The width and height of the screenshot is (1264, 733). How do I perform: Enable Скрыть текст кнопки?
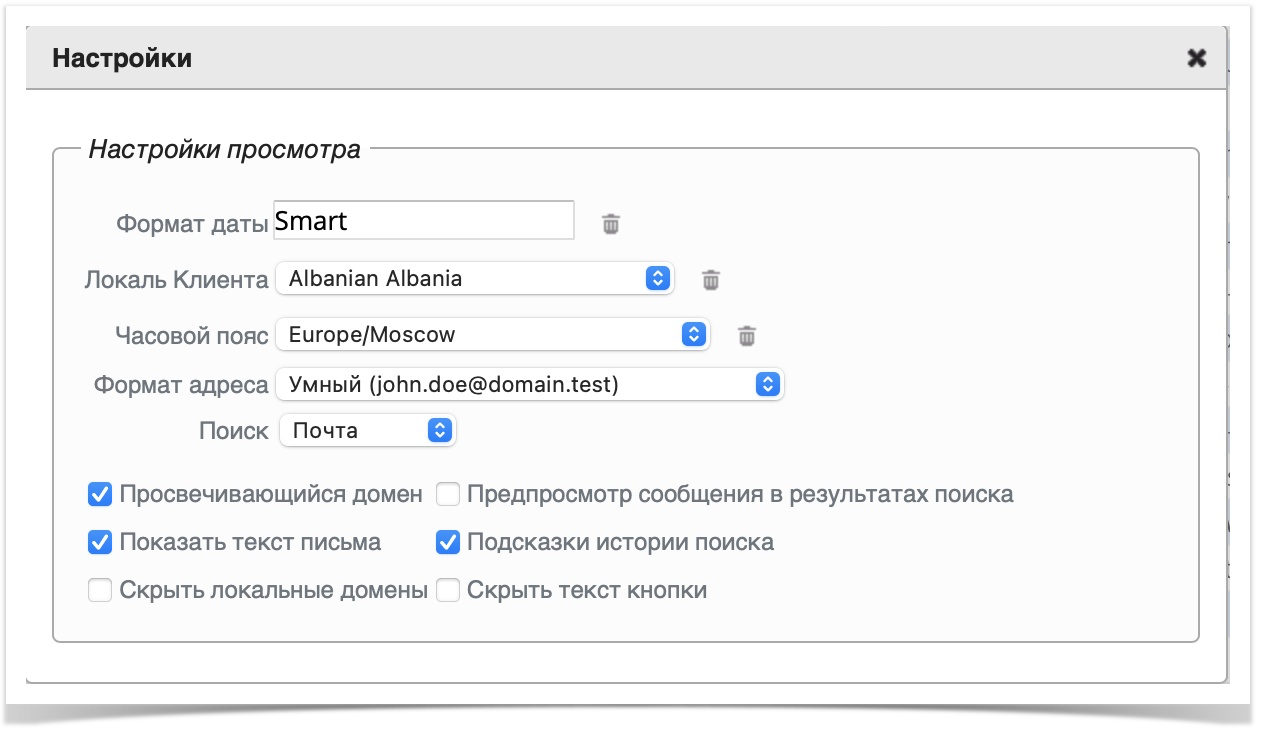coord(446,590)
